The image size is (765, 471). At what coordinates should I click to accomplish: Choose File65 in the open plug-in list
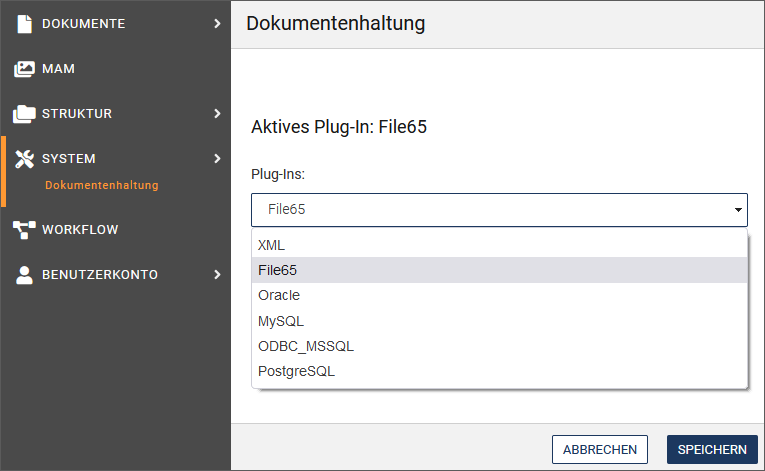[499, 270]
